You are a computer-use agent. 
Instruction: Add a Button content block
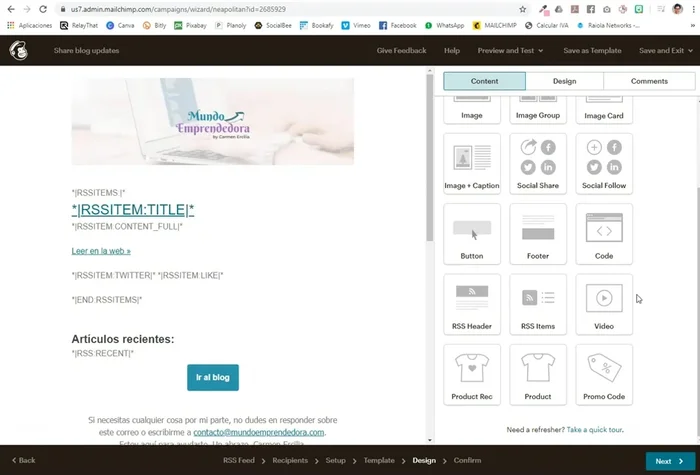coord(472,234)
